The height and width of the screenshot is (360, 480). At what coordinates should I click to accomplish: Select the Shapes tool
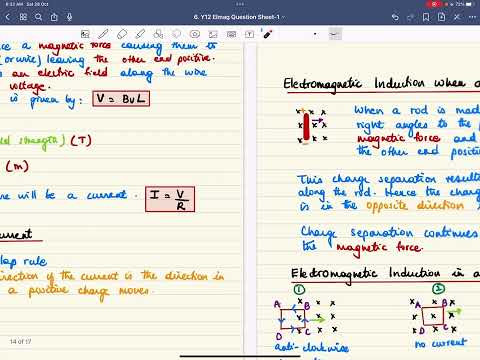coord(158,34)
